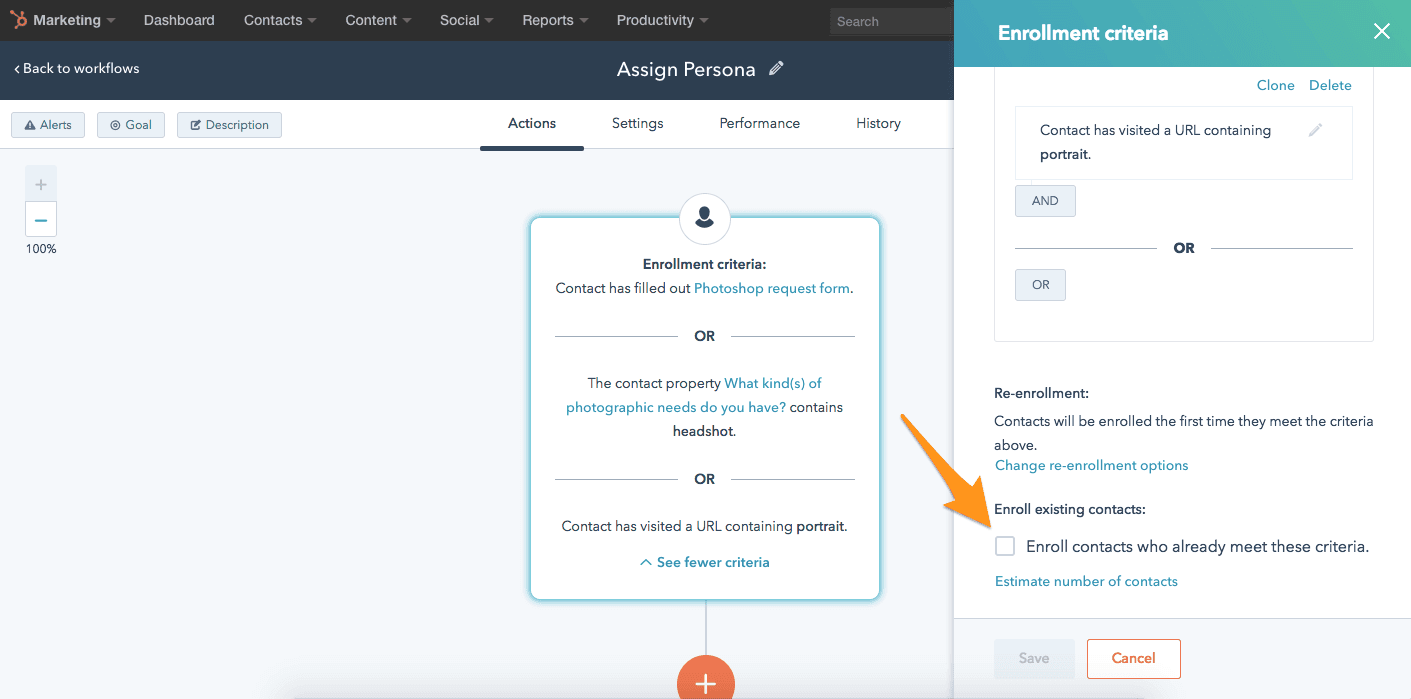The image size is (1411, 699).
Task: Open the Performance tab
Action: click(x=759, y=123)
